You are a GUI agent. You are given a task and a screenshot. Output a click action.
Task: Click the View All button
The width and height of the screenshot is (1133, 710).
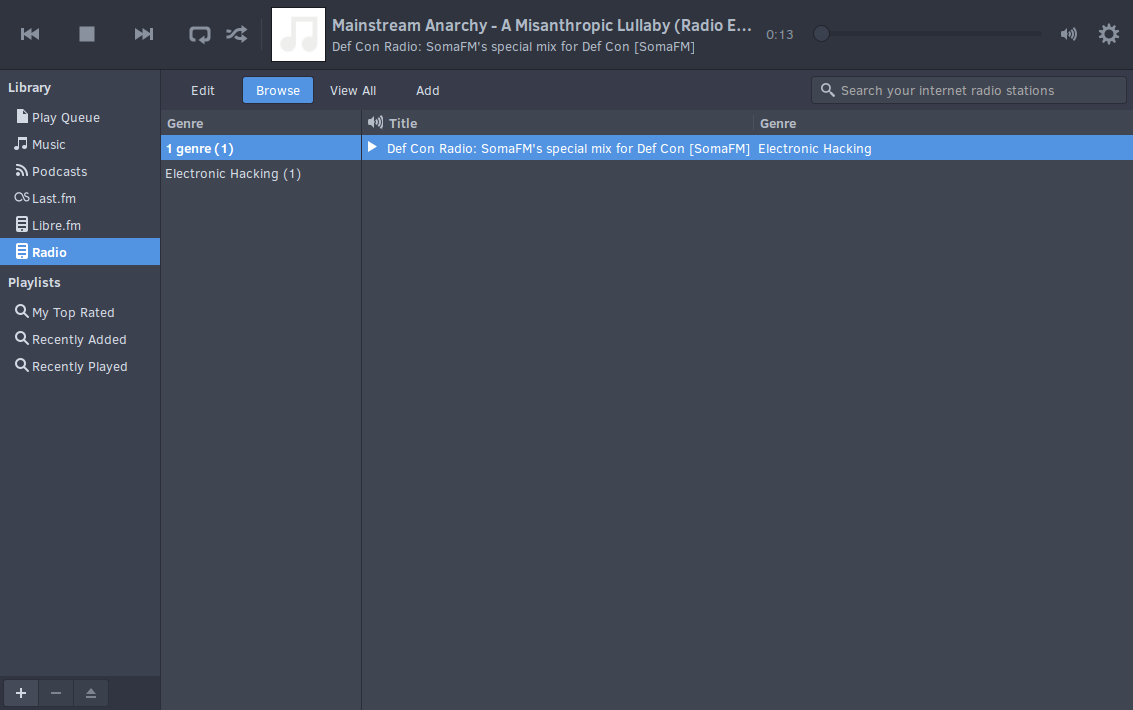[x=353, y=90]
